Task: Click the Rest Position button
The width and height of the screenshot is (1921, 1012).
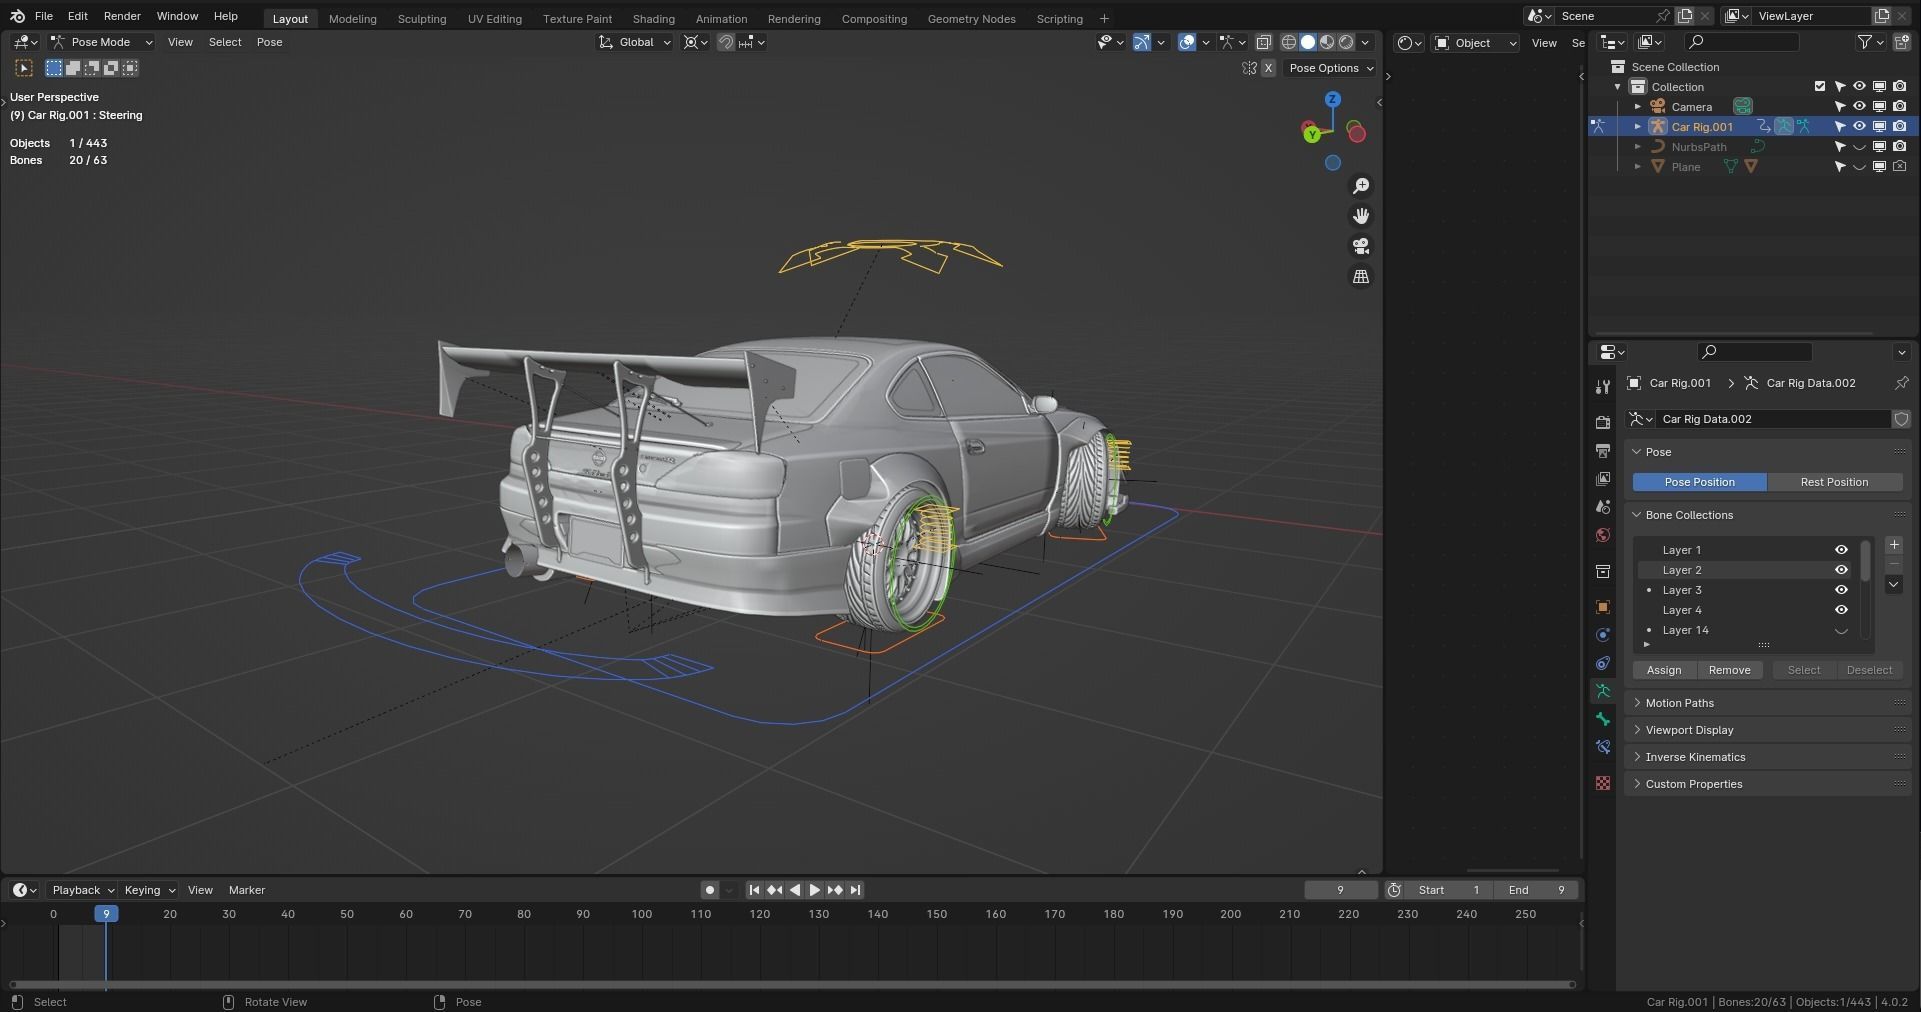Action: pos(1834,482)
